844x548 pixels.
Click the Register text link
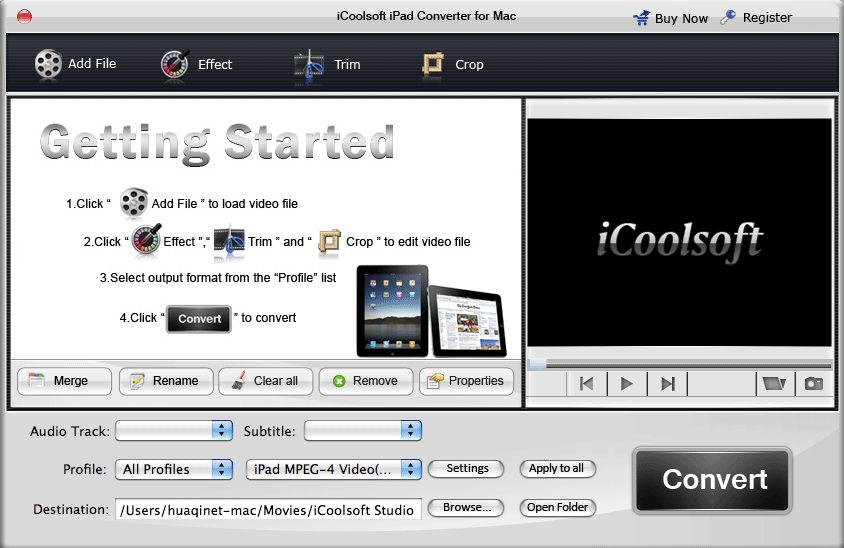coord(767,18)
